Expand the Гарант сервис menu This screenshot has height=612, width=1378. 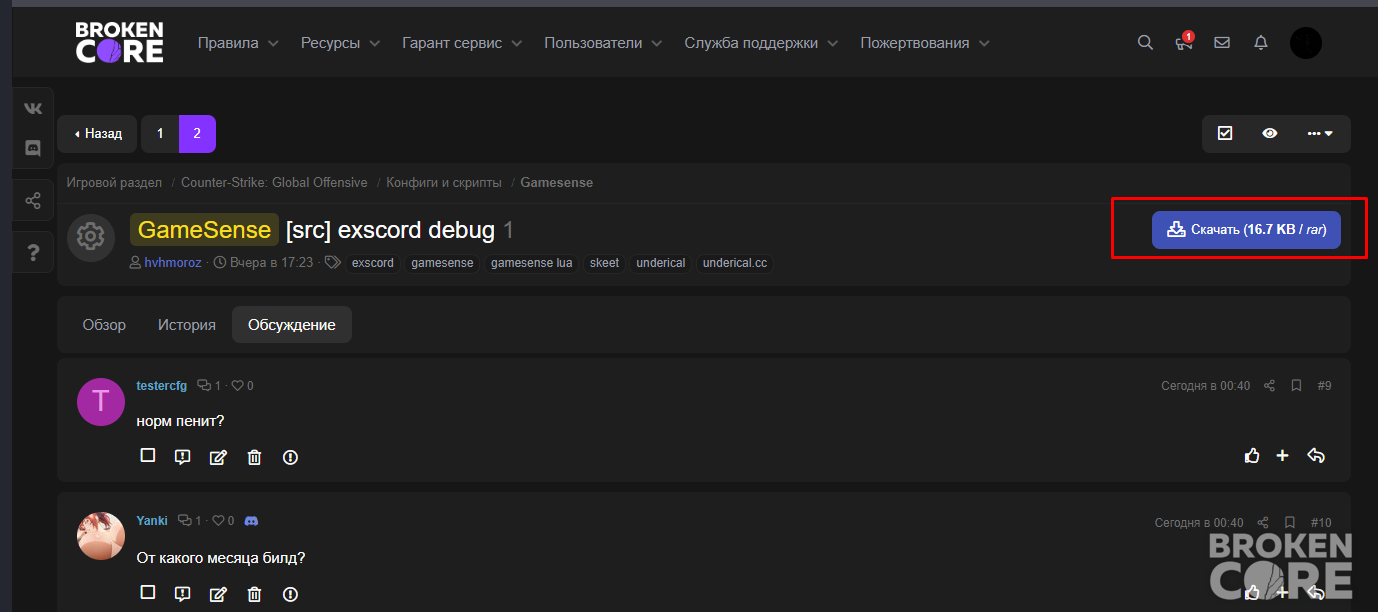tap(462, 43)
